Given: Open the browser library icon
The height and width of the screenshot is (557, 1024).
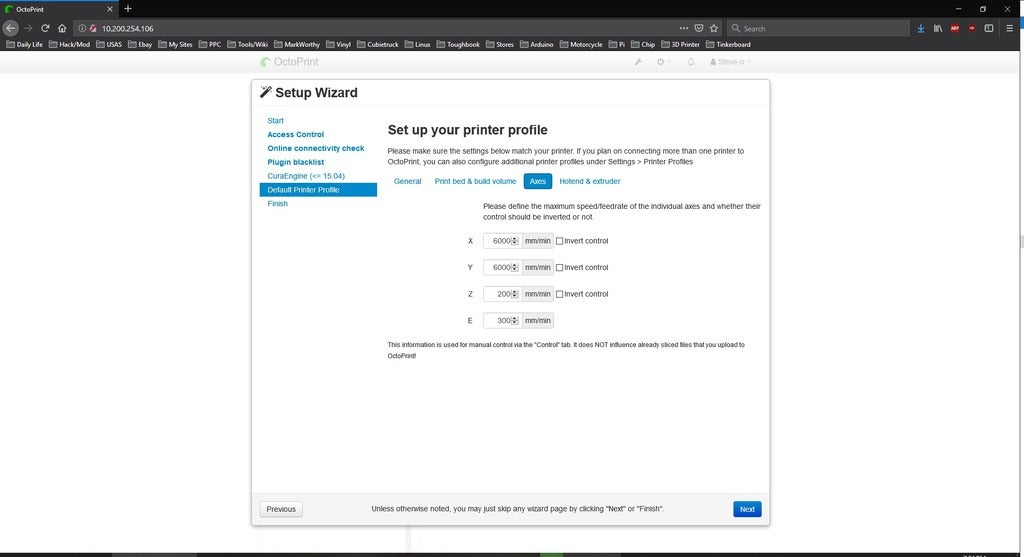Looking at the screenshot, I should point(938,28).
